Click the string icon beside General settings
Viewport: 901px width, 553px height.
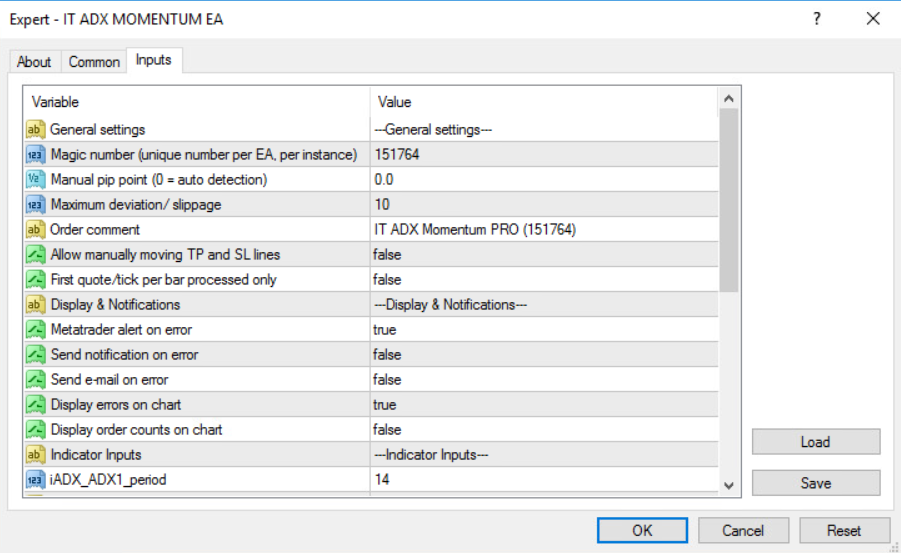[x=35, y=129]
